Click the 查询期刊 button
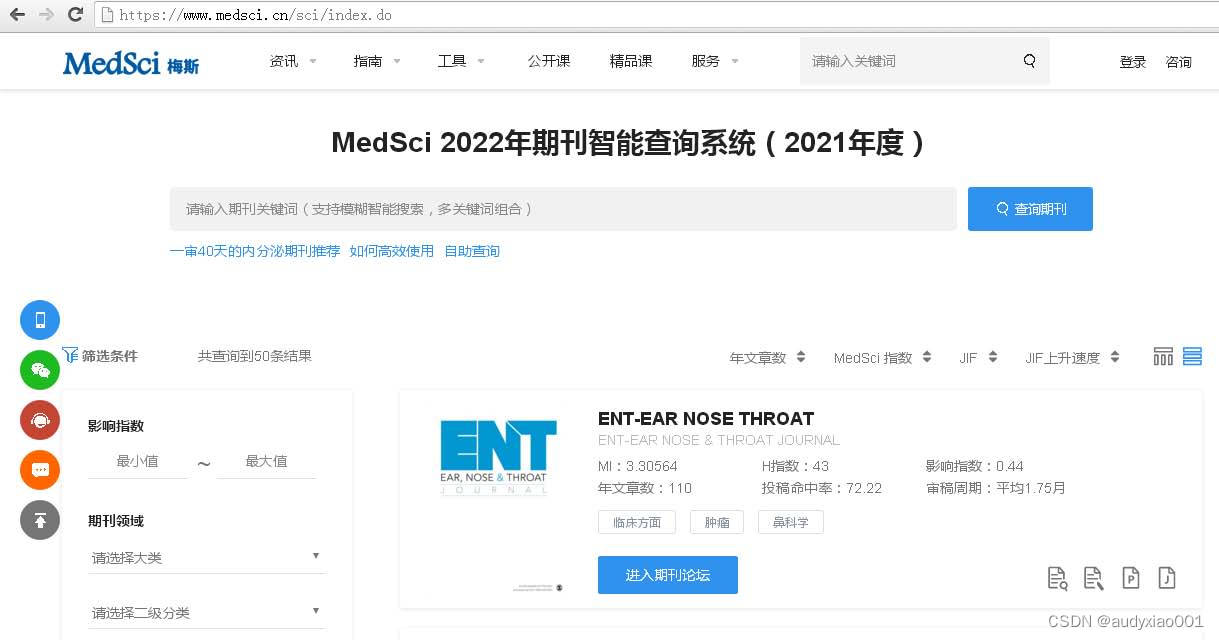 click(1030, 209)
